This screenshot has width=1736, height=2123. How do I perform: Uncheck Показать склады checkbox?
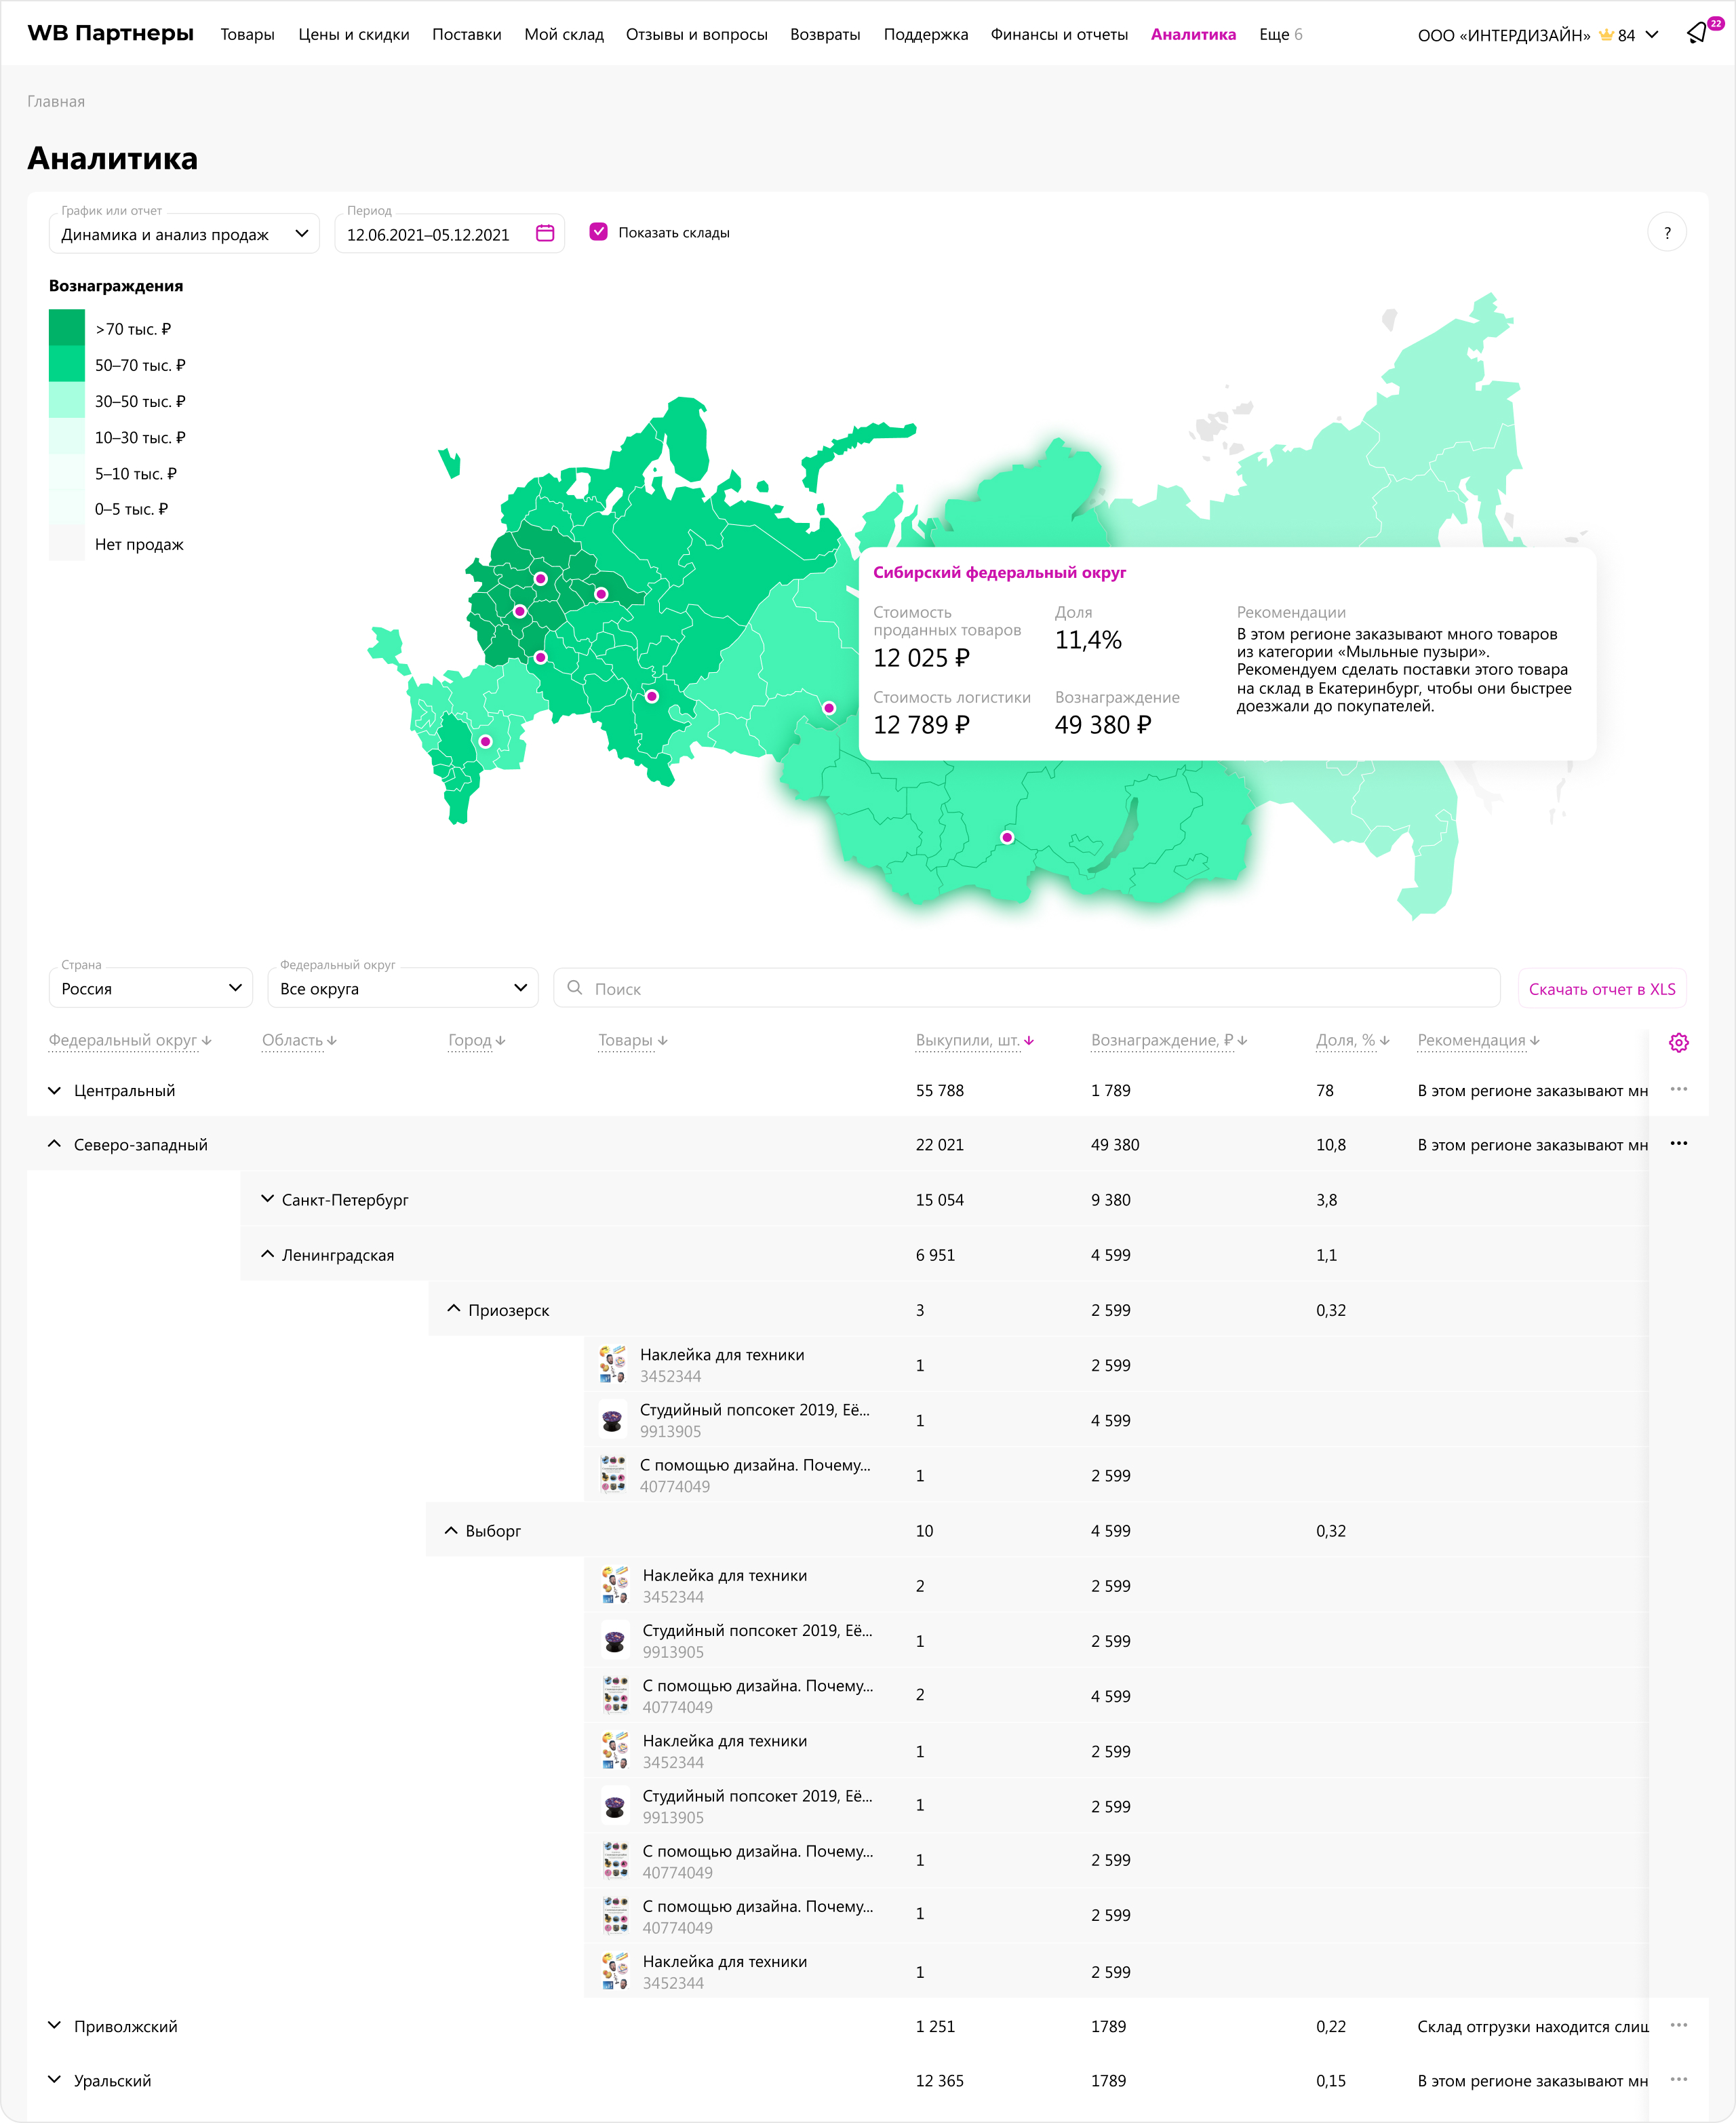(x=599, y=232)
